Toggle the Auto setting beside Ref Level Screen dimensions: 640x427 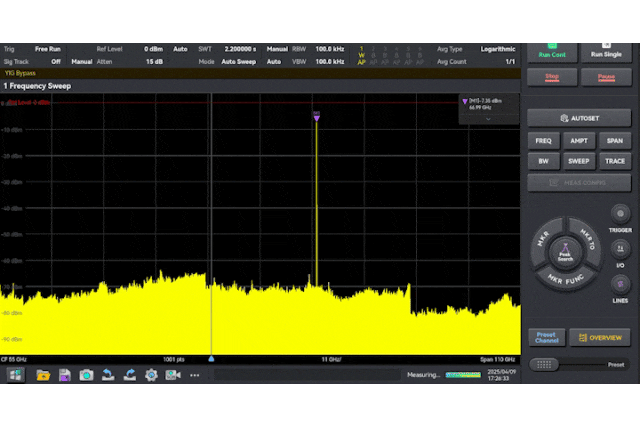click(x=180, y=49)
